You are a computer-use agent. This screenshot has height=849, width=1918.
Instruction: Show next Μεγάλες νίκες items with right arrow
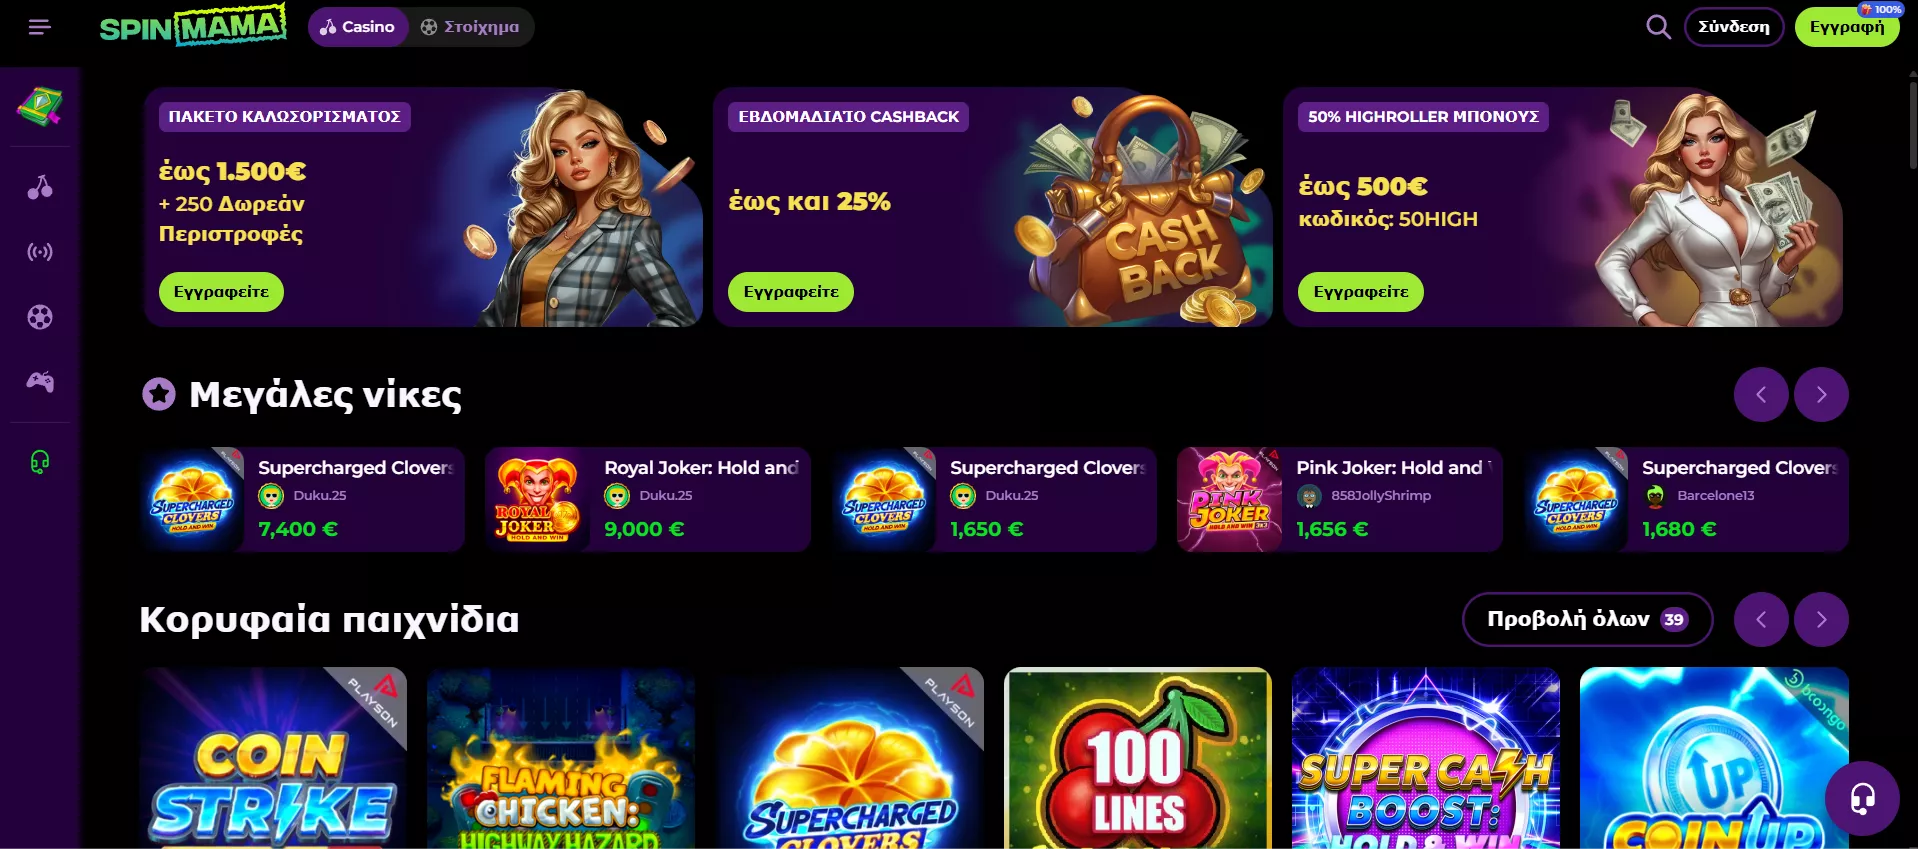[1821, 394]
